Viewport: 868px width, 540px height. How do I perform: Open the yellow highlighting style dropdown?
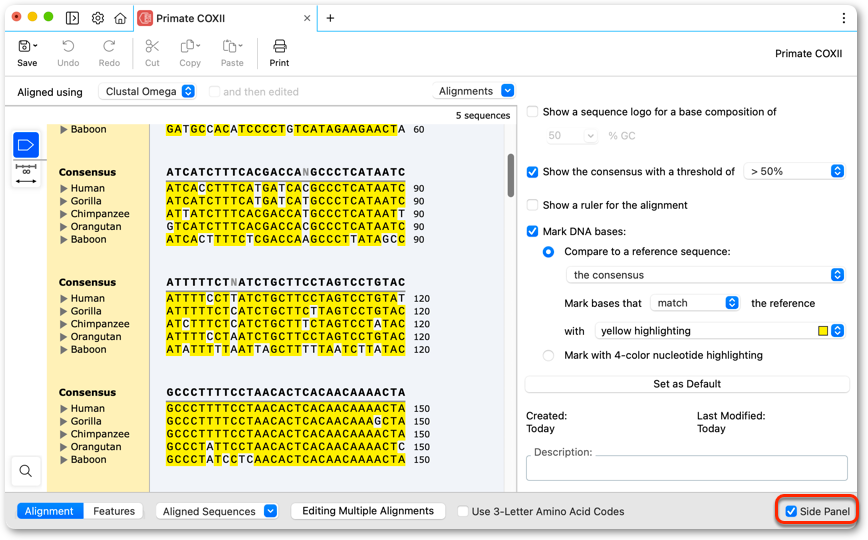coord(720,331)
